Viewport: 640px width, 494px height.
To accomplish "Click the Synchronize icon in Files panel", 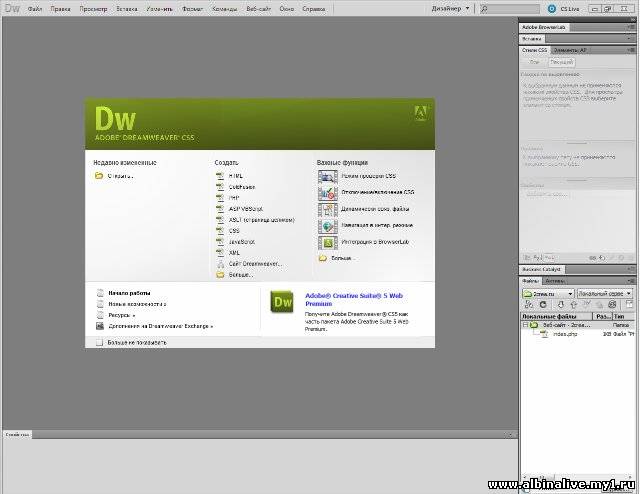I will [612, 305].
